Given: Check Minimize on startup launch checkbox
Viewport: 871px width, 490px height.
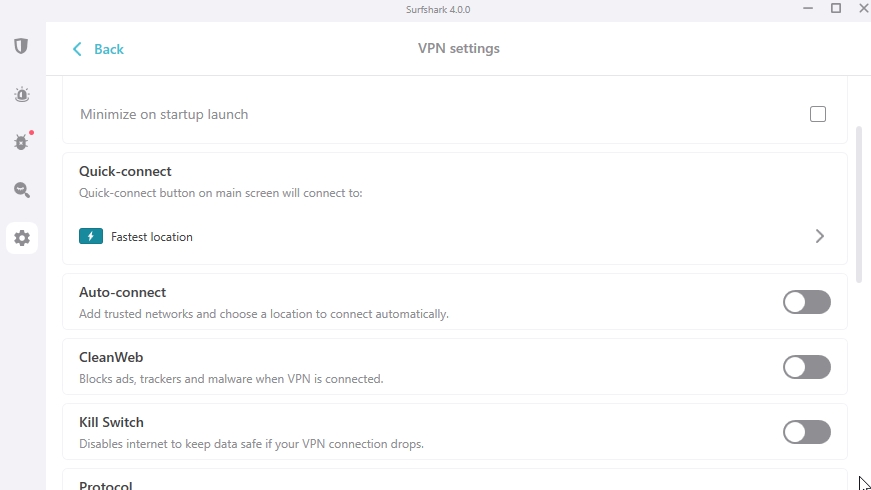Looking at the screenshot, I should (818, 114).
